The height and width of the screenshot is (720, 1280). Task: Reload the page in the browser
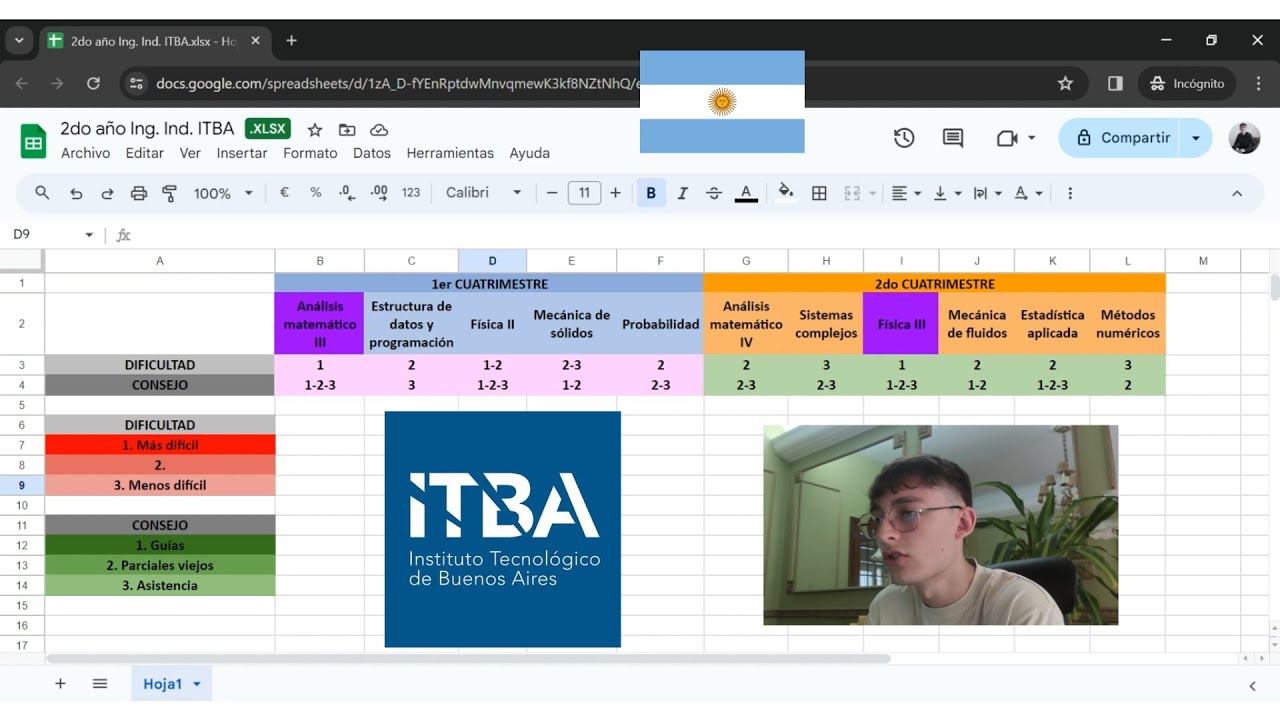tap(93, 84)
